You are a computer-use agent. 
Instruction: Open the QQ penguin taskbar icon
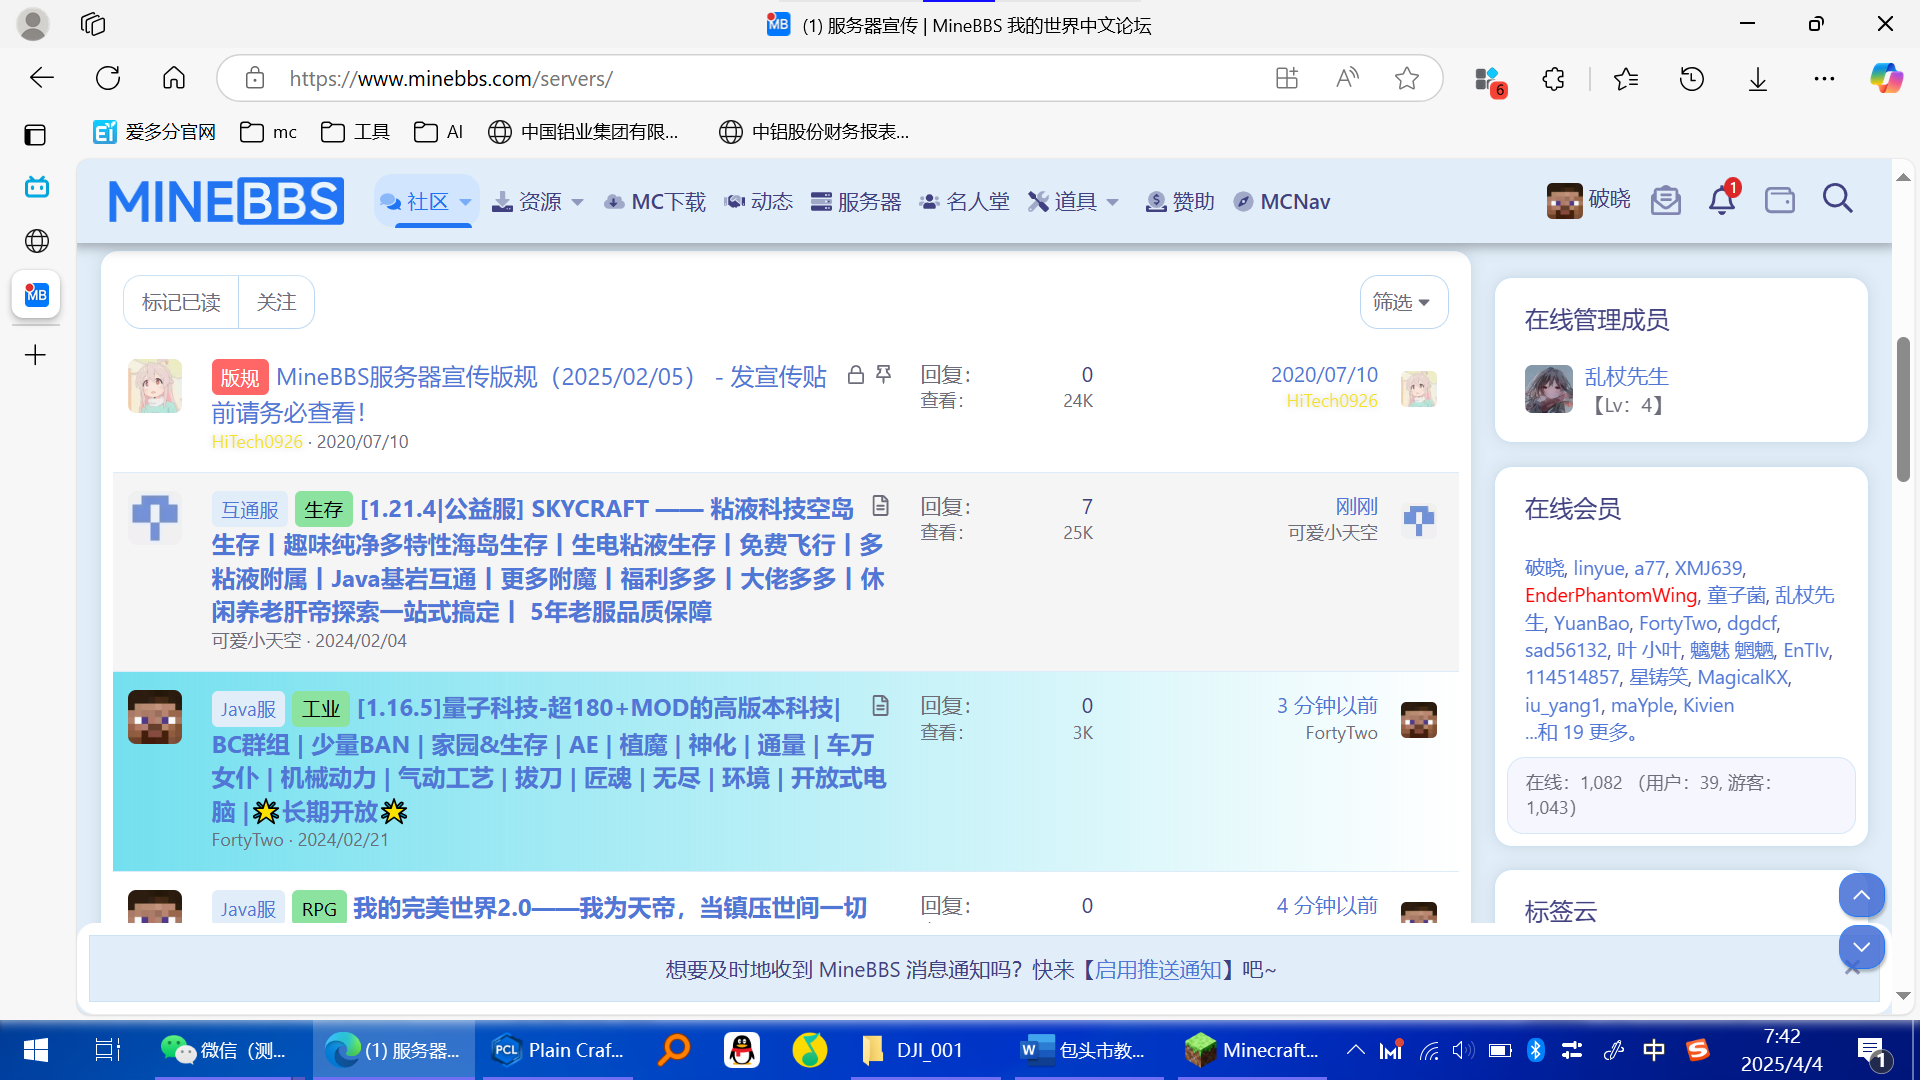coord(742,1050)
